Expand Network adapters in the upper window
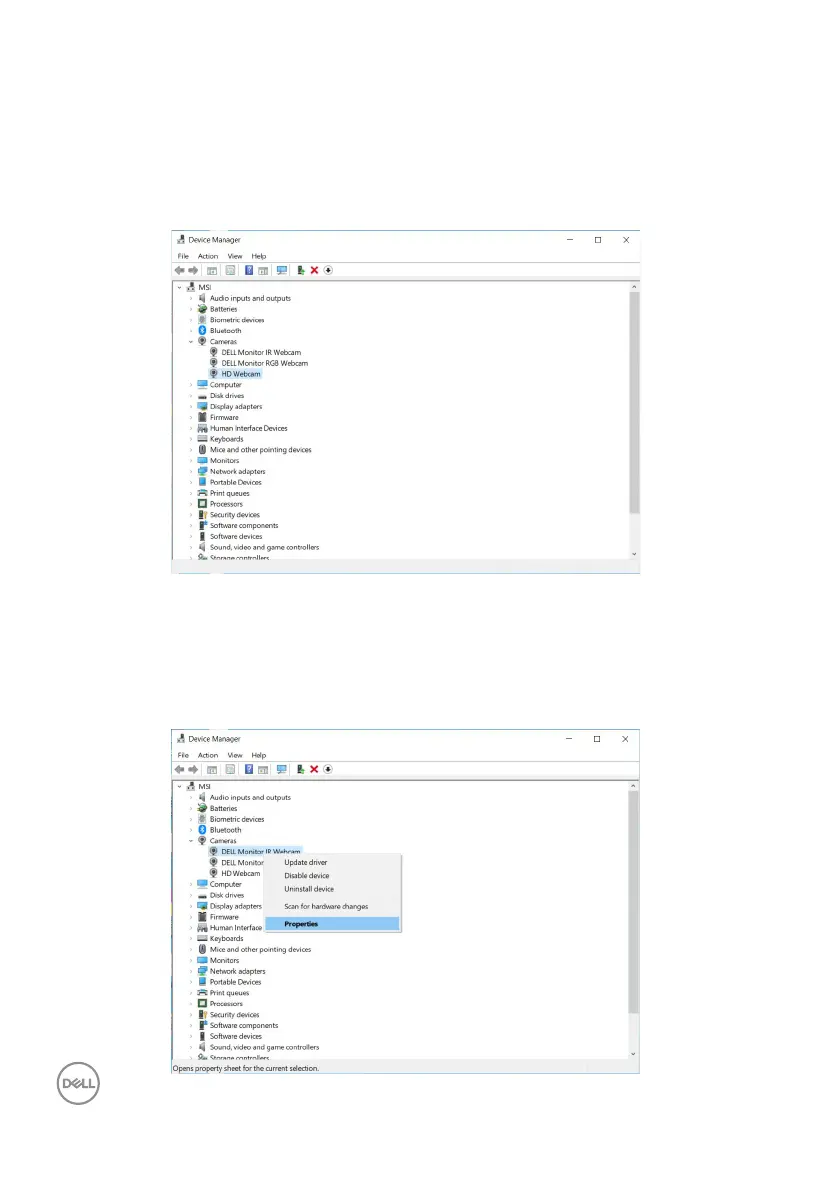 (x=191, y=471)
